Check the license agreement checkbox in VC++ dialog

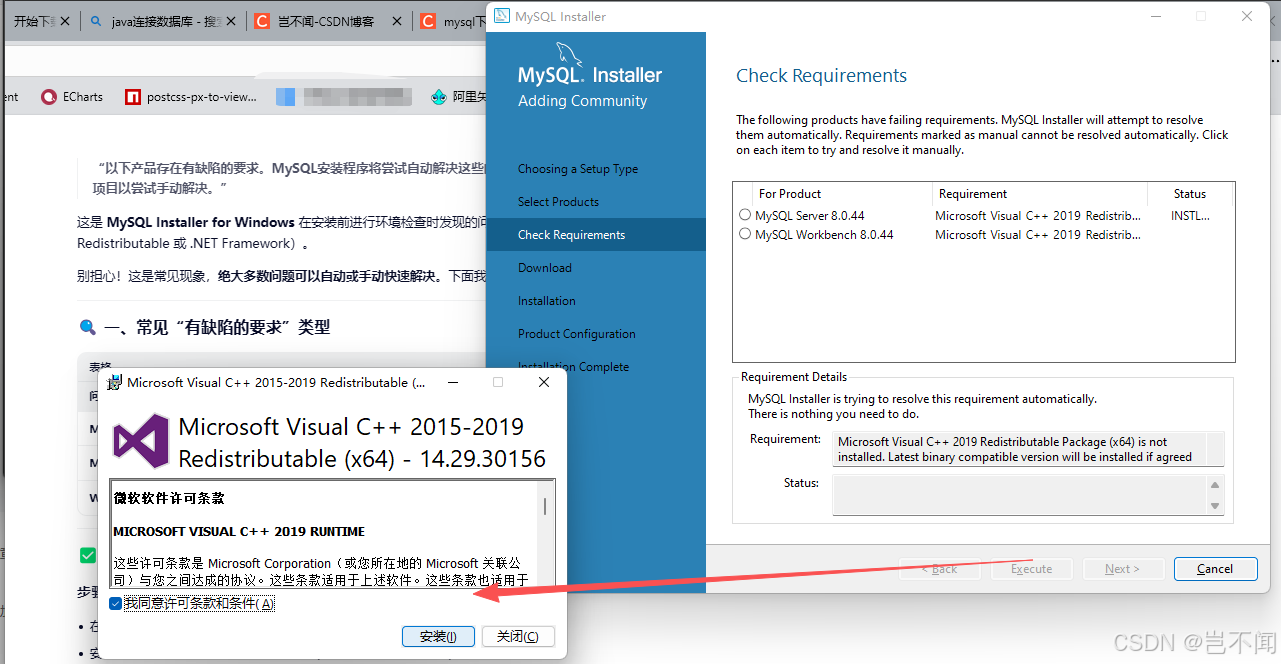coord(116,603)
